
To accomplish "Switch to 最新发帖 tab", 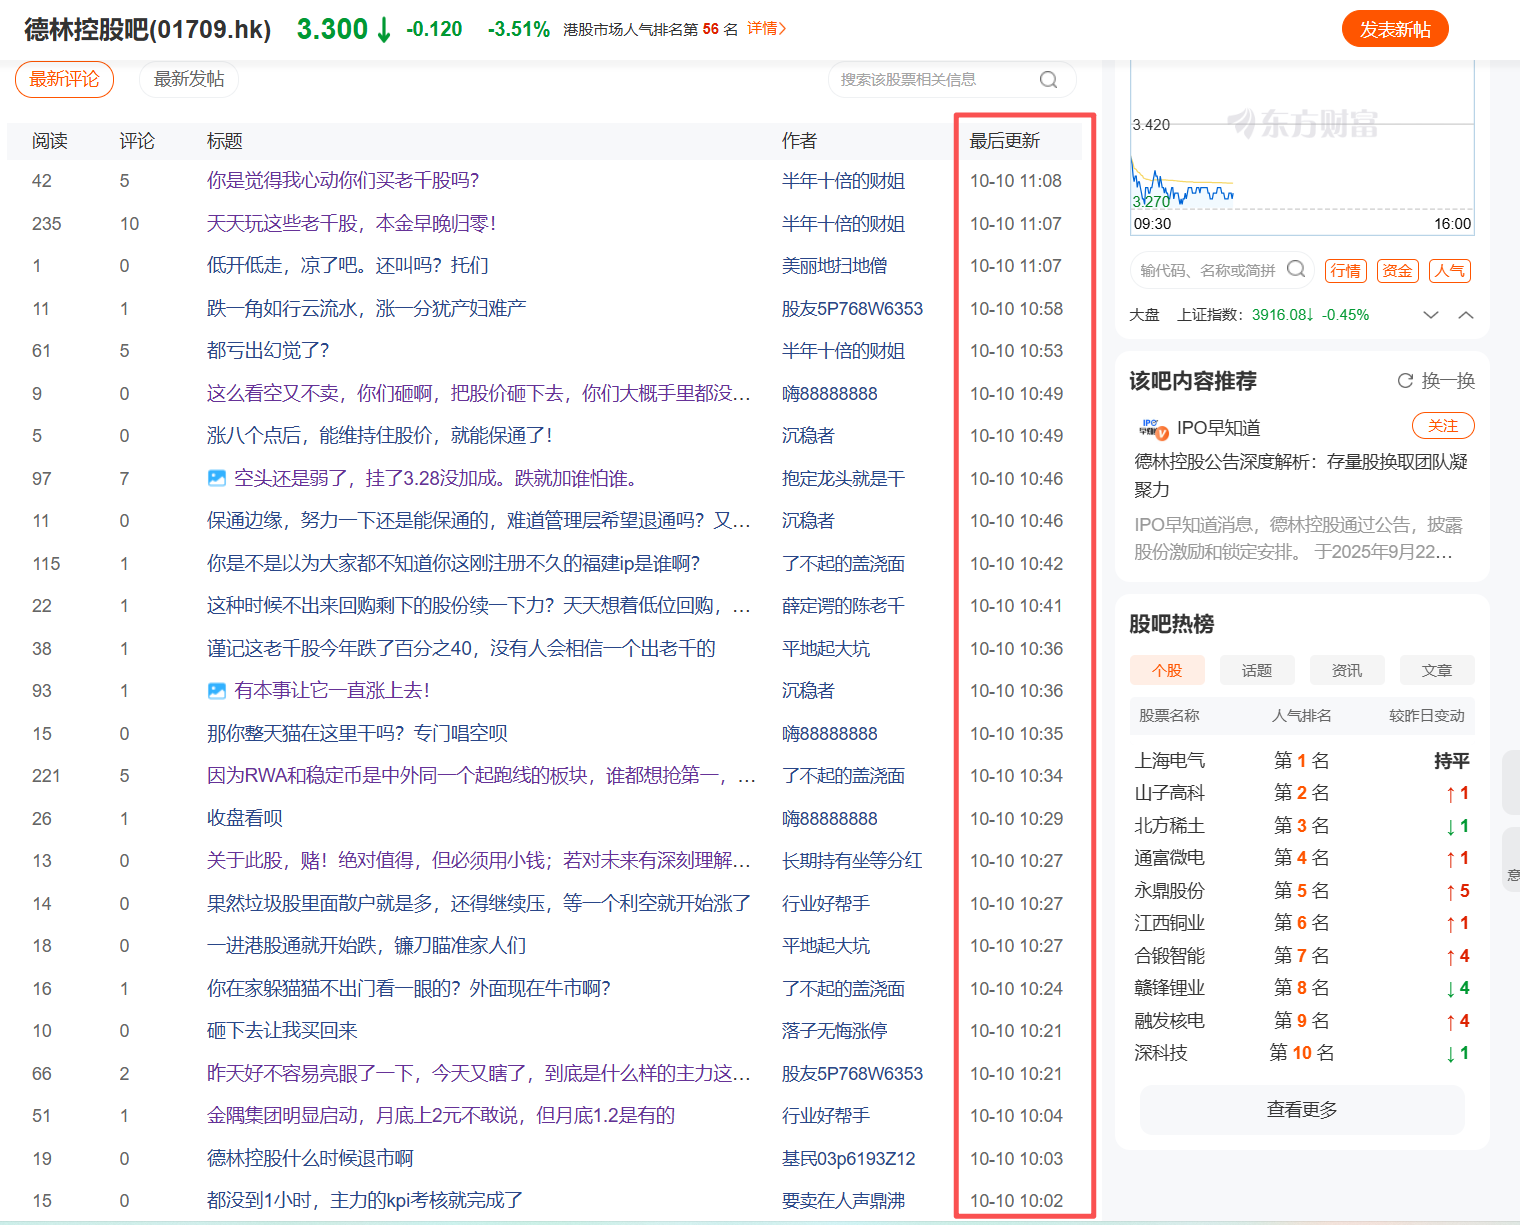I will tap(189, 79).
